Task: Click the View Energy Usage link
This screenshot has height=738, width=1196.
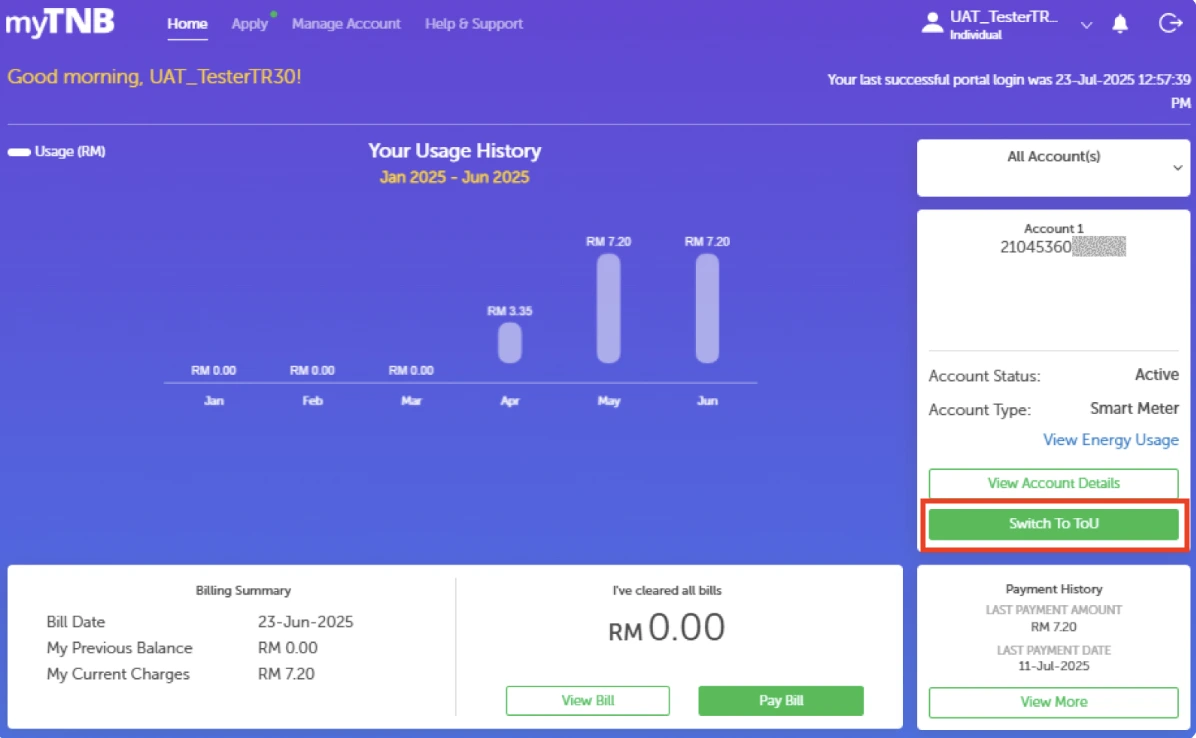Action: click(x=1110, y=440)
